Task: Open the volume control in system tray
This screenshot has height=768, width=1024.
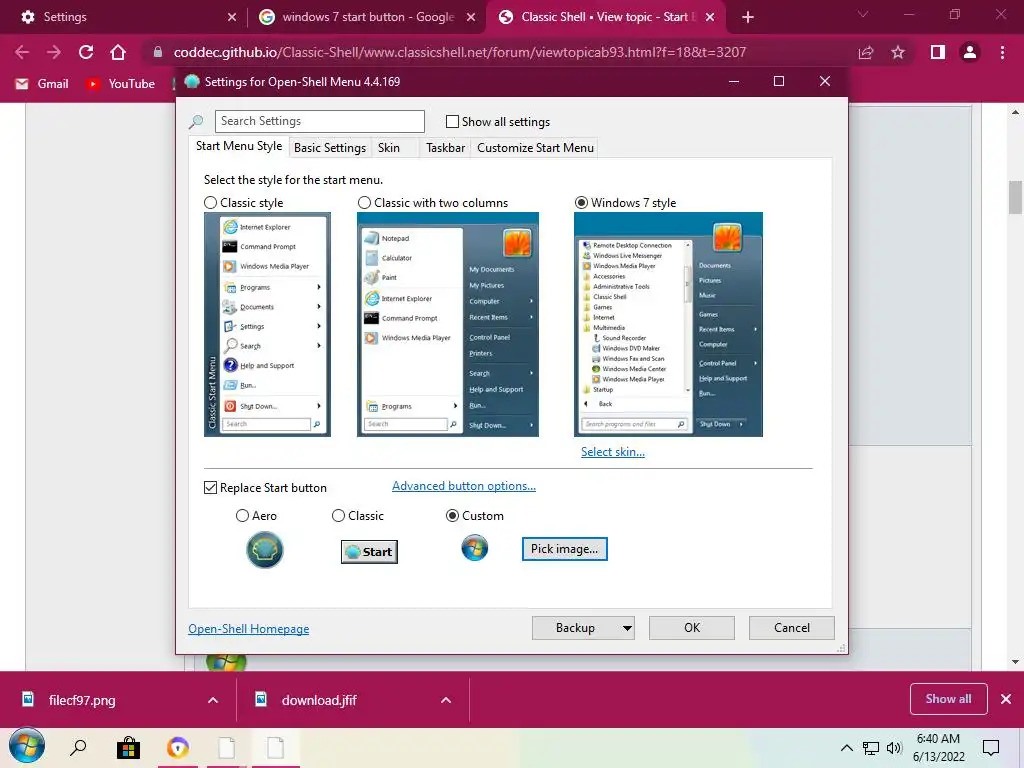Action: click(894, 748)
